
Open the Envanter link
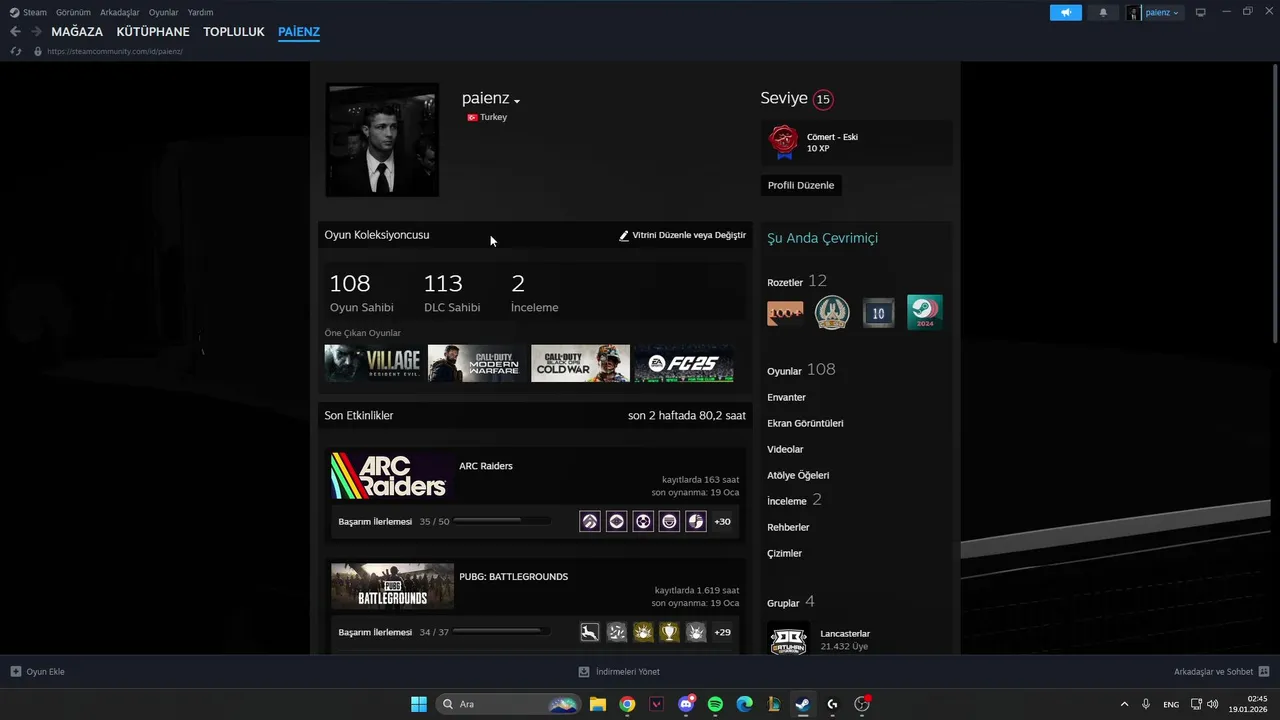(786, 397)
